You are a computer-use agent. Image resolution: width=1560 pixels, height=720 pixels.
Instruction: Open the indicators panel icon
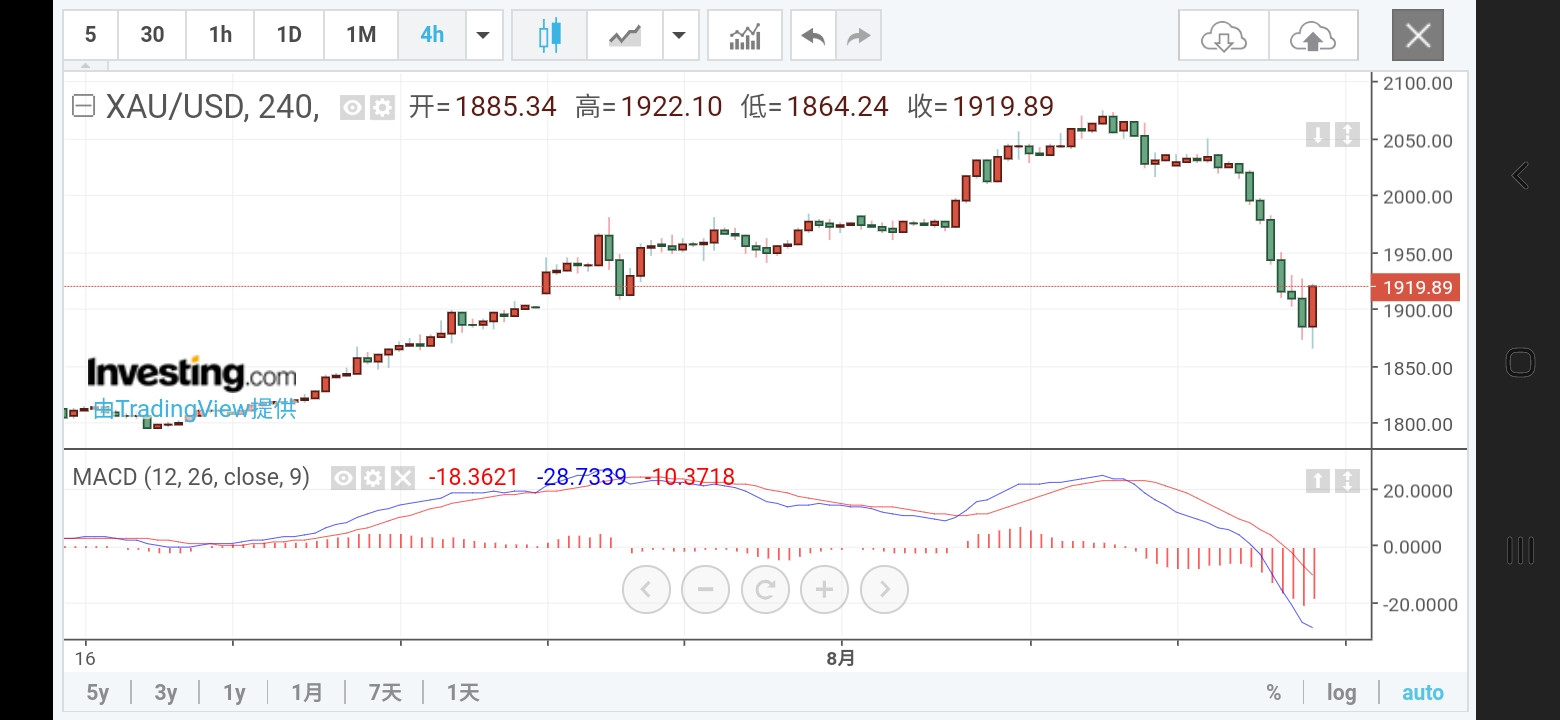745,36
